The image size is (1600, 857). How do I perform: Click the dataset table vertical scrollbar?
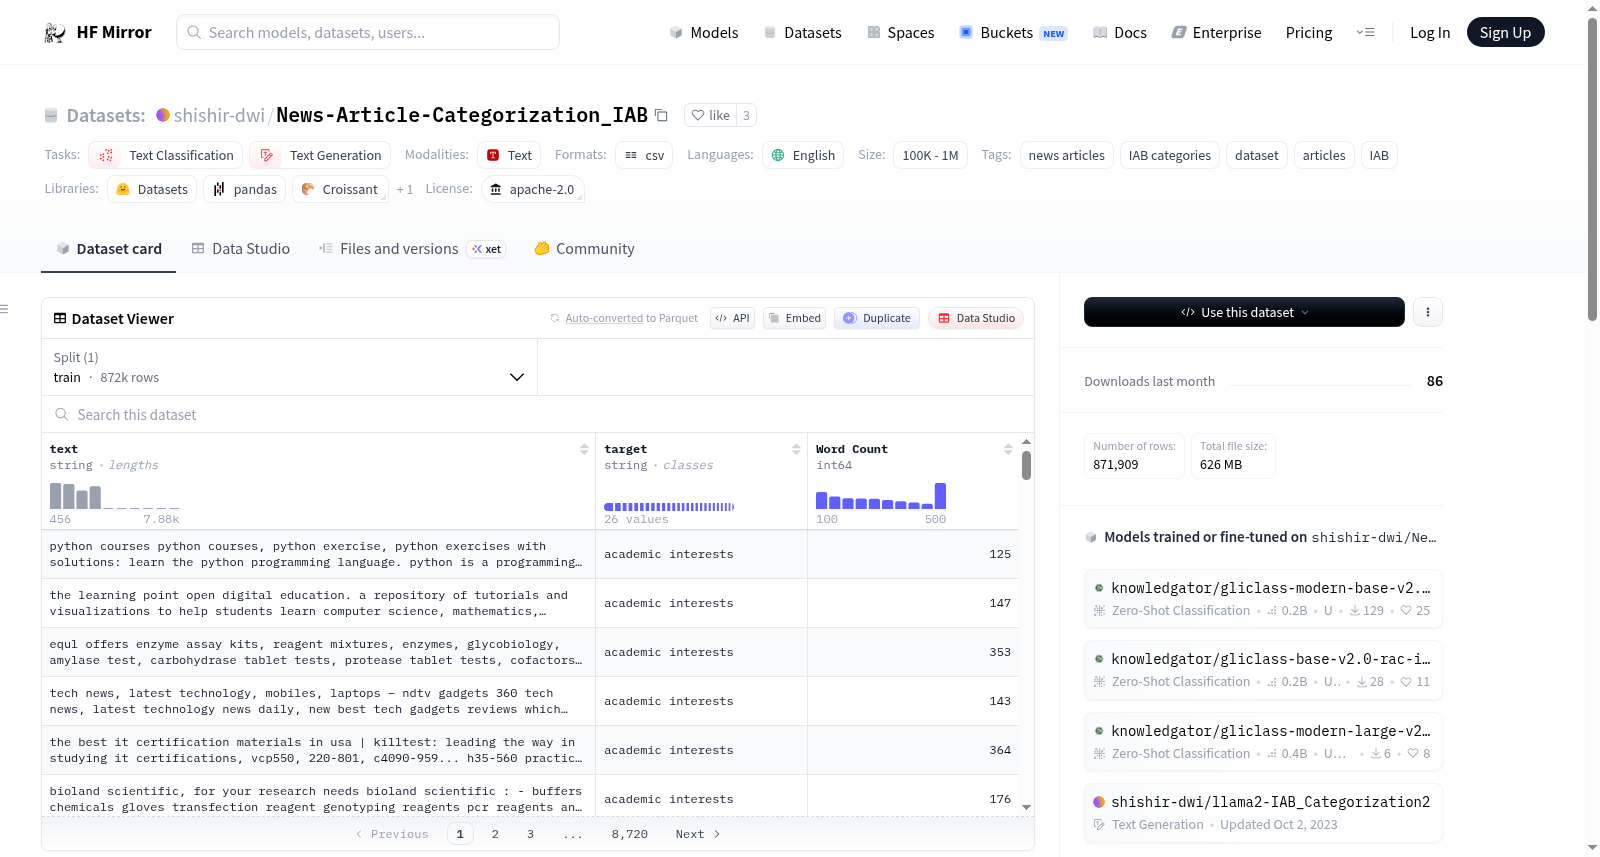click(x=1026, y=465)
